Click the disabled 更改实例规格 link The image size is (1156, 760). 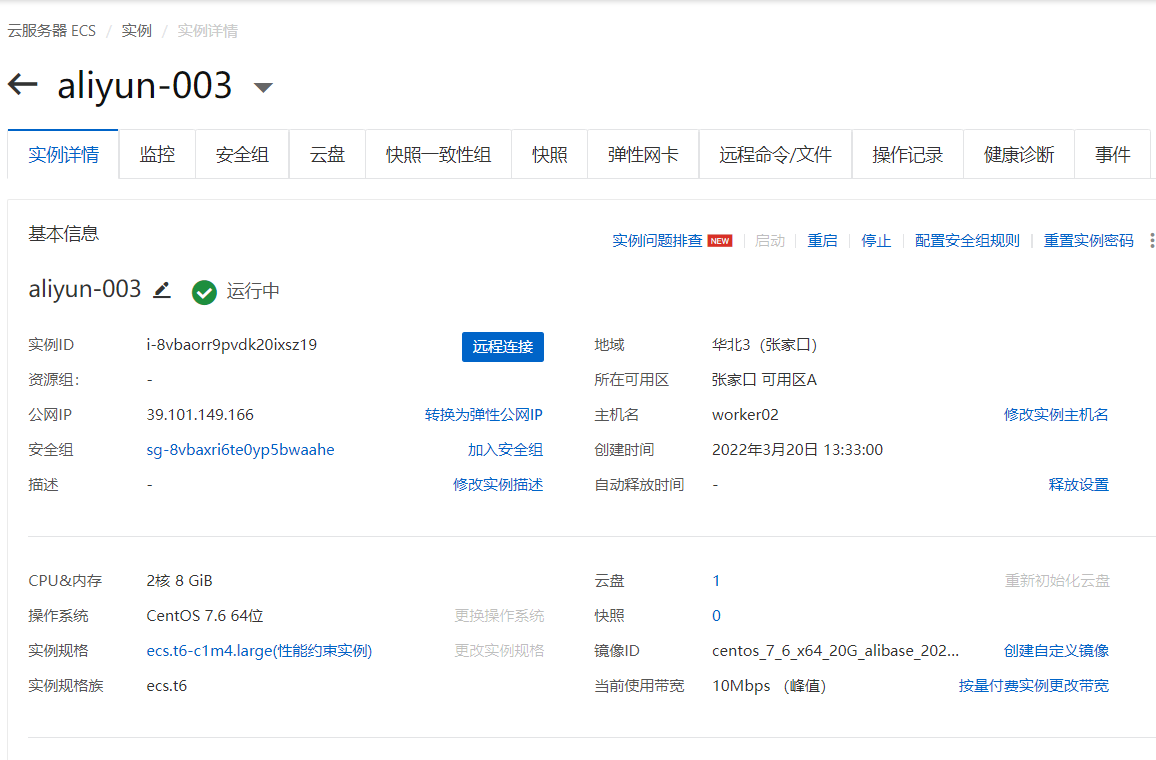tap(499, 651)
